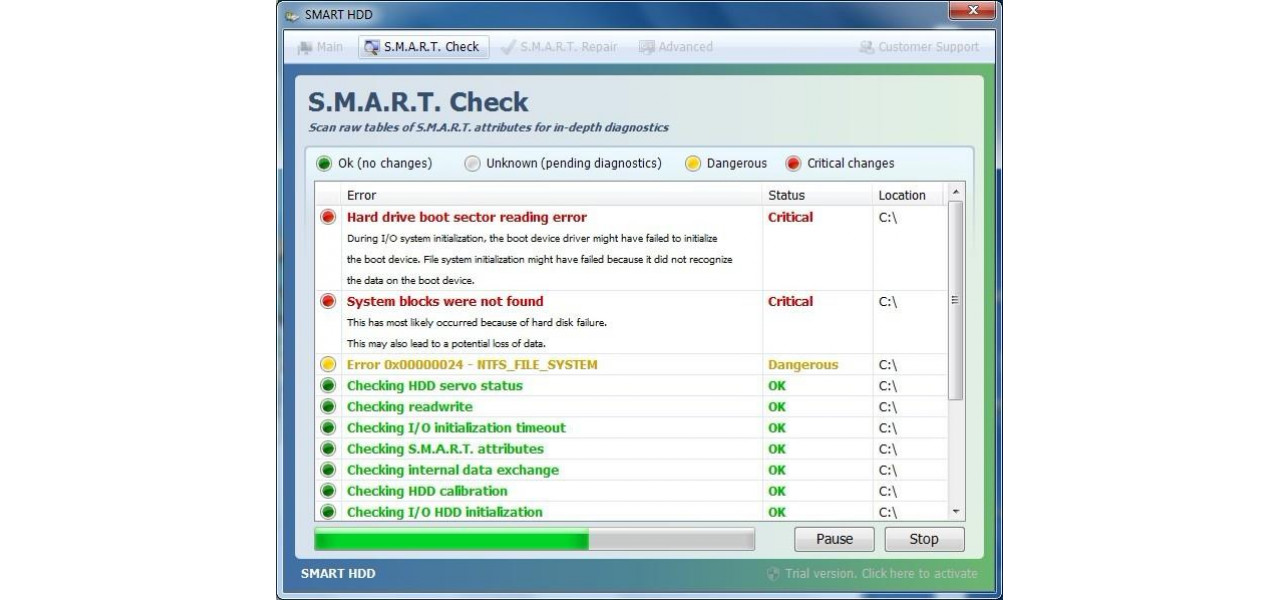Click the S.M.A.R.T. Check page heading

(418, 102)
